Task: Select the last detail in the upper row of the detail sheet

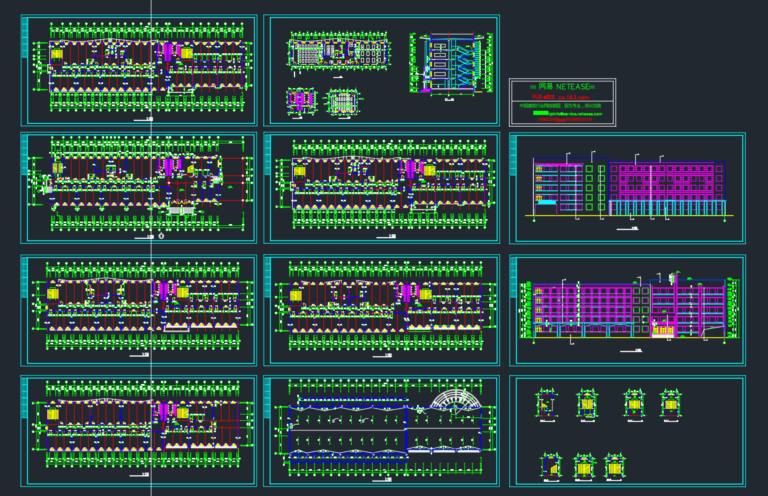Action: pos(671,405)
